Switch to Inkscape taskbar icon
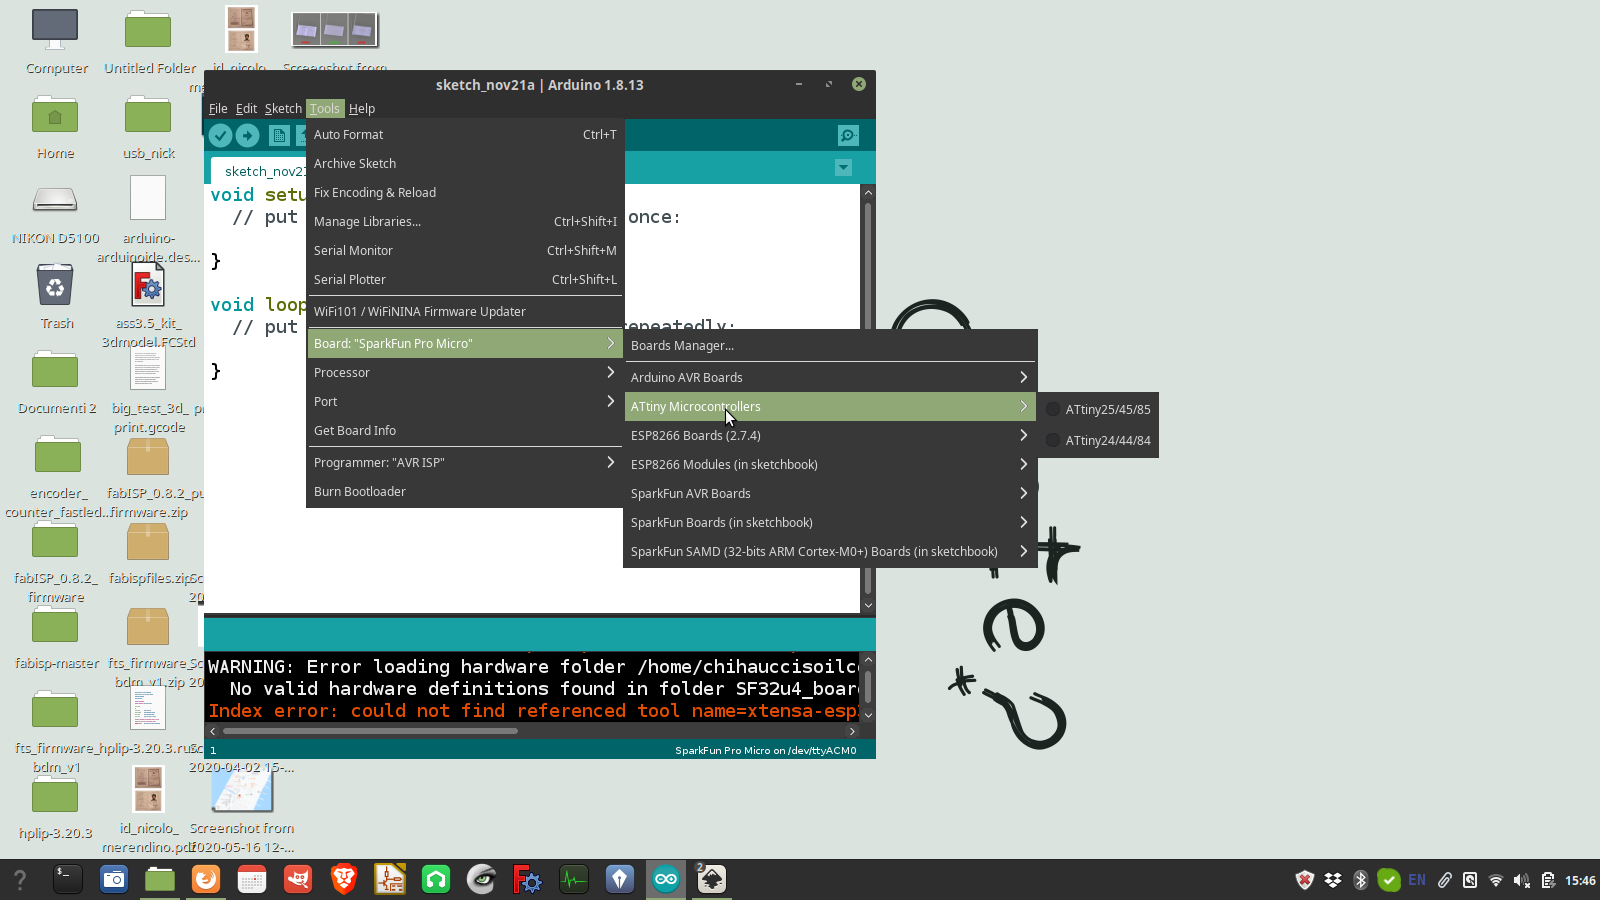Screen dimensions: 1600x900 (711, 879)
